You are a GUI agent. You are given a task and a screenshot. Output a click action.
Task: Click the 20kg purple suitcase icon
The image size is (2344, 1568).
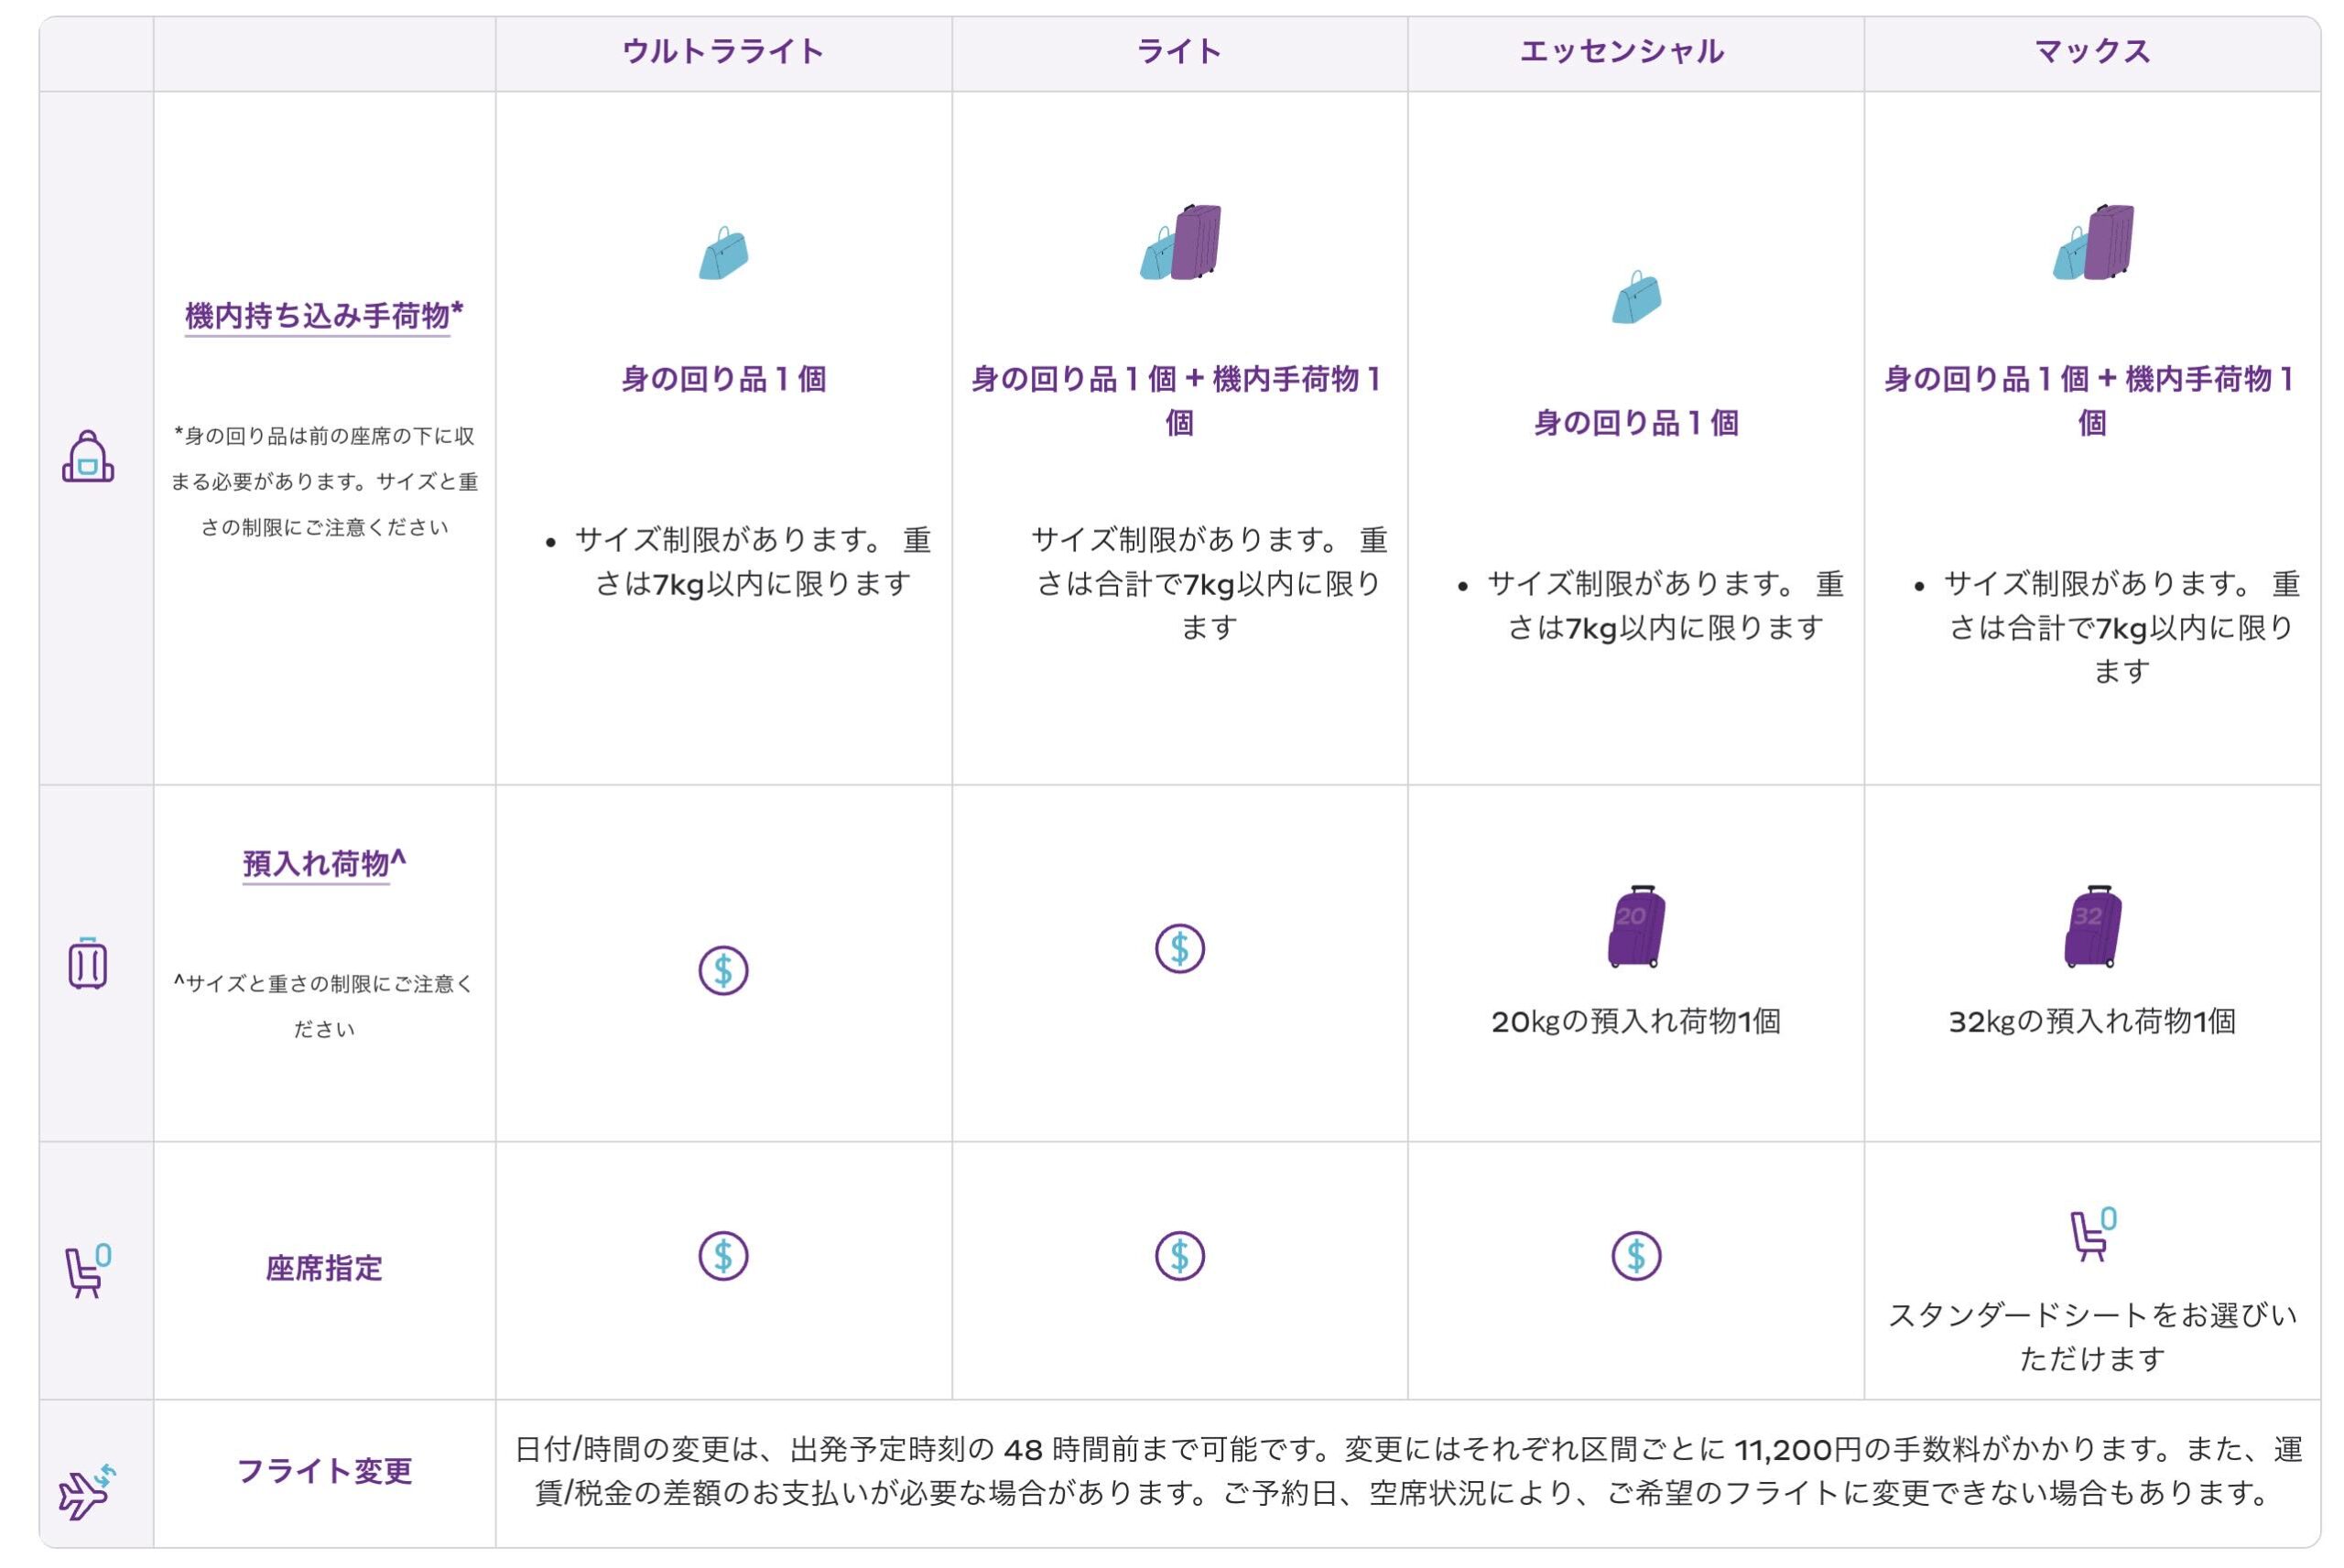pyautogui.click(x=1635, y=926)
